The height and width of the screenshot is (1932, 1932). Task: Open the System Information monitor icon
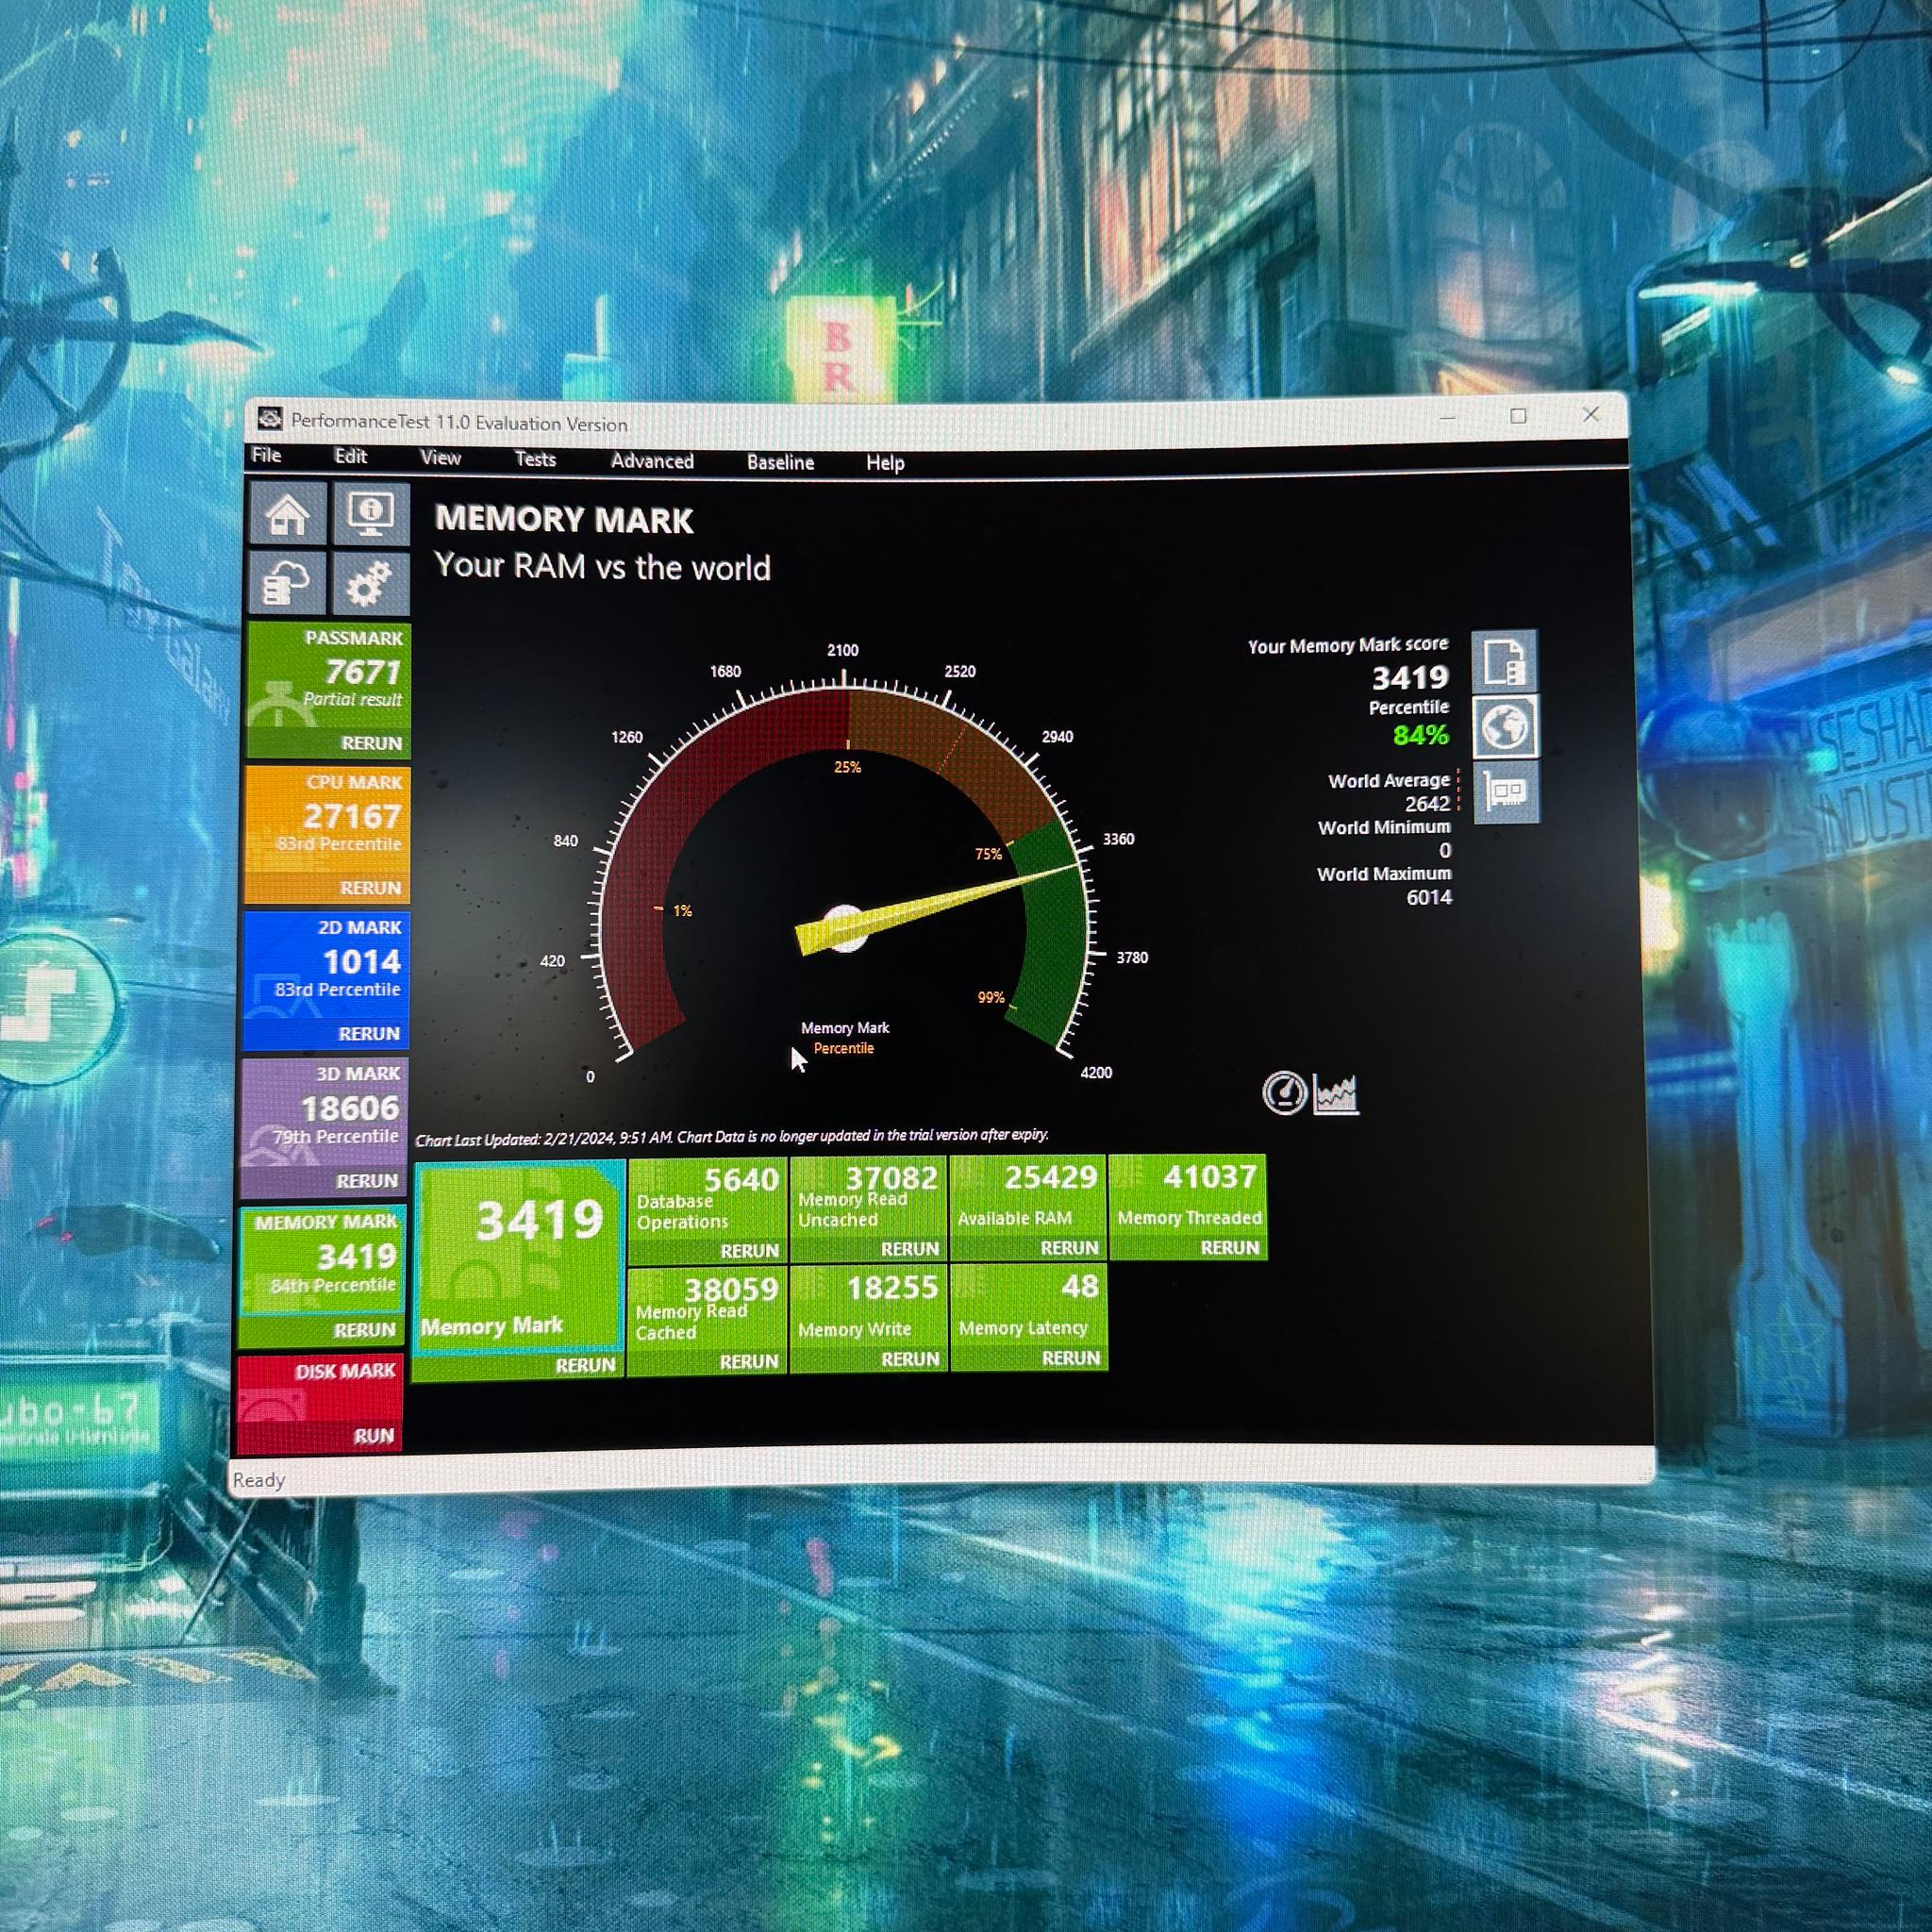coord(371,514)
